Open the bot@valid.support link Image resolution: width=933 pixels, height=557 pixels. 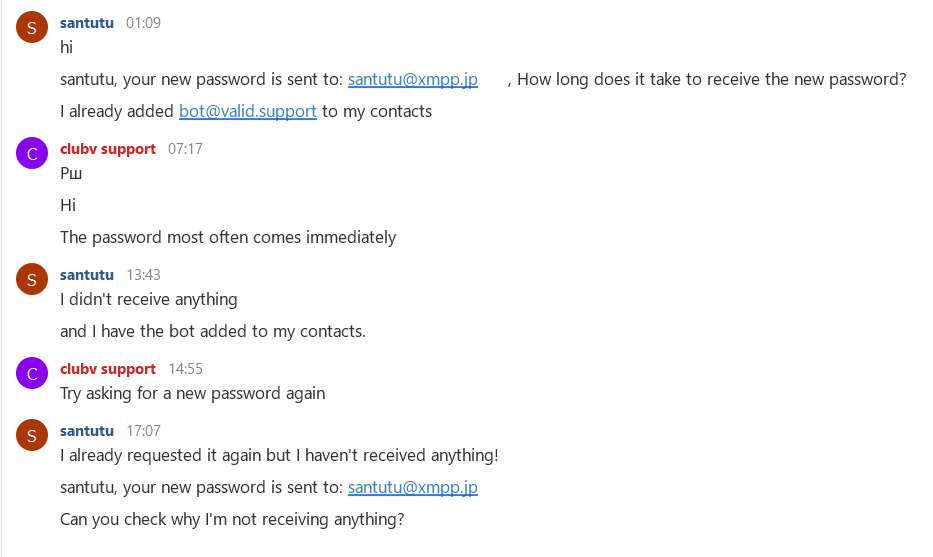(x=248, y=111)
